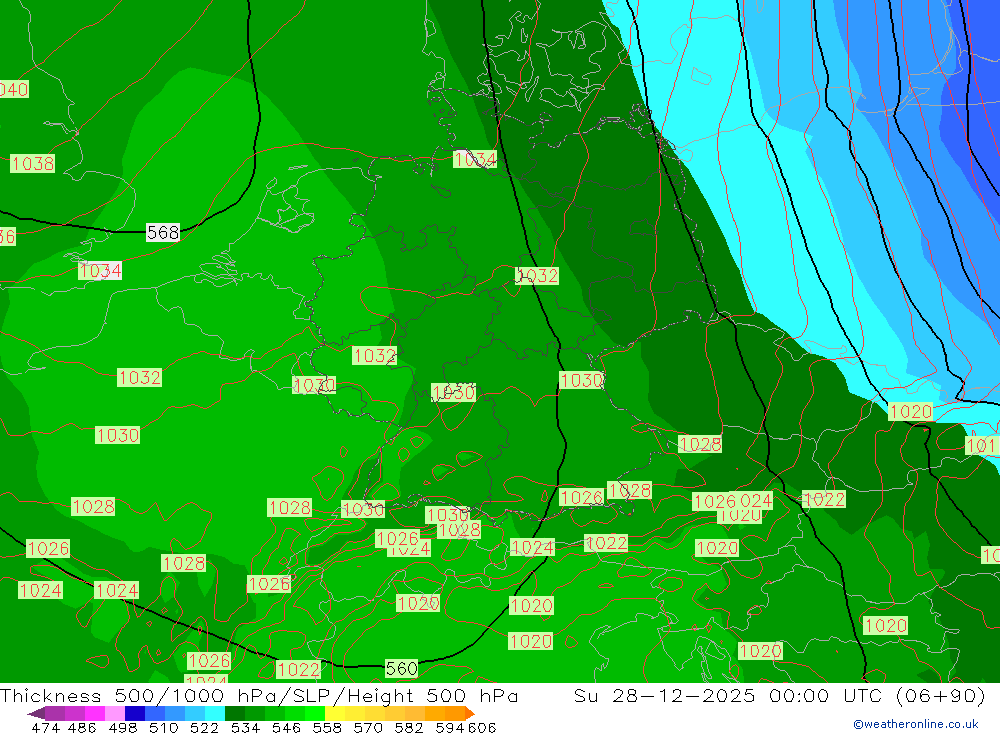Click the 474 legend value

[x=45, y=727]
